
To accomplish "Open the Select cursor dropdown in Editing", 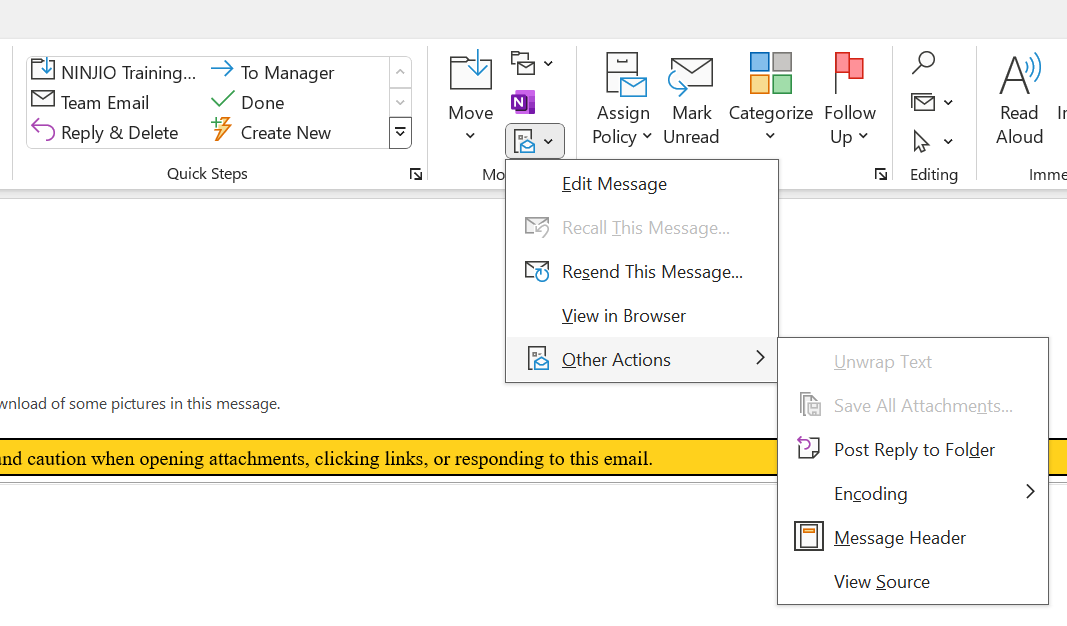I will click(932, 142).
